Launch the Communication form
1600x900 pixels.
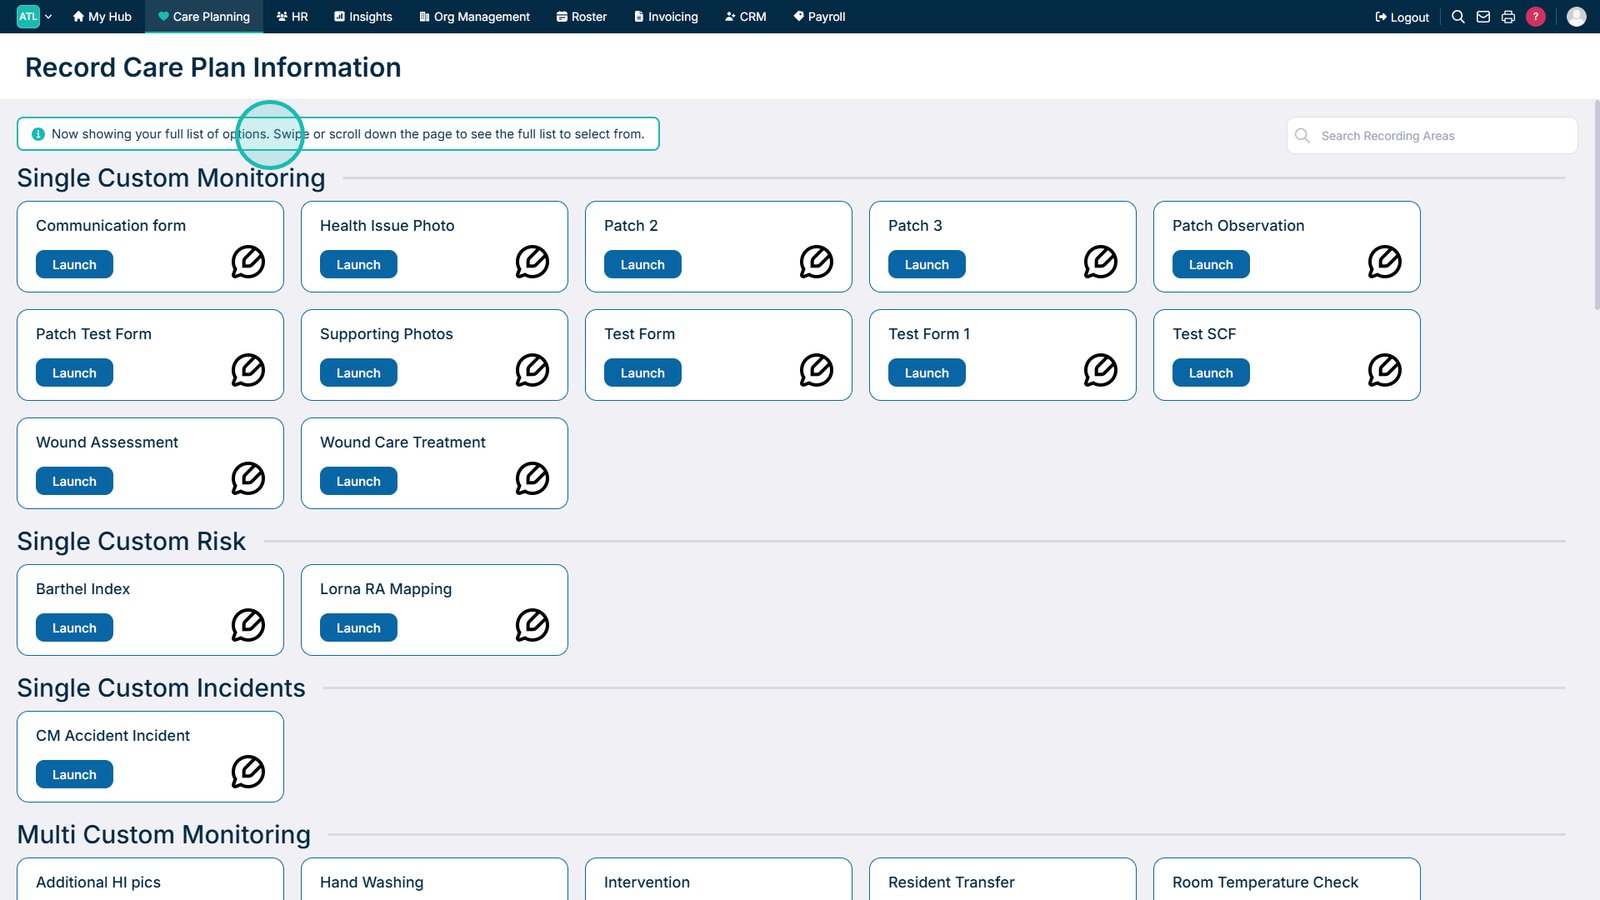(75, 264)
